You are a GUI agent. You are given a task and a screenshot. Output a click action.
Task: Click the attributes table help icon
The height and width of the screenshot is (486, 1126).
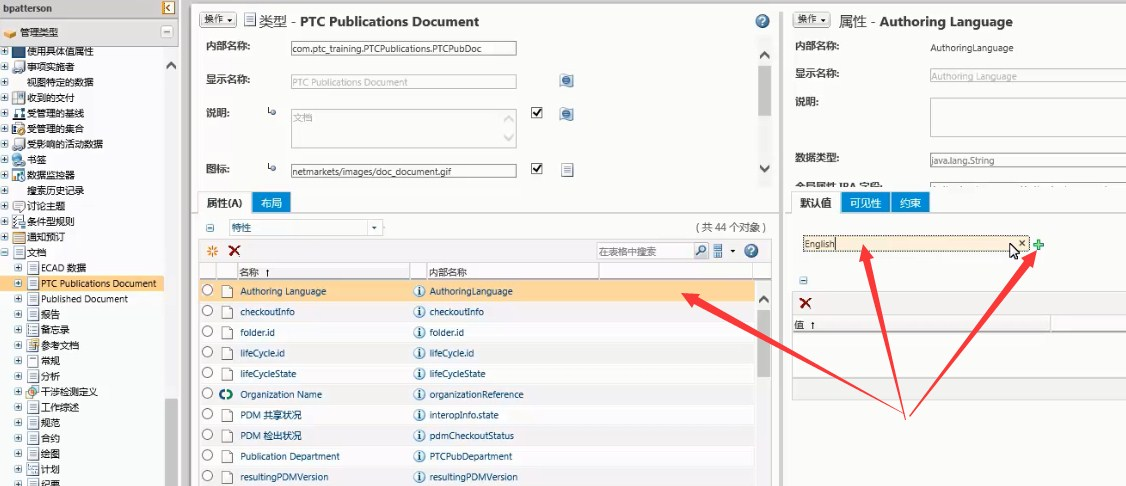pyautogui.click(x=751, y=251)
